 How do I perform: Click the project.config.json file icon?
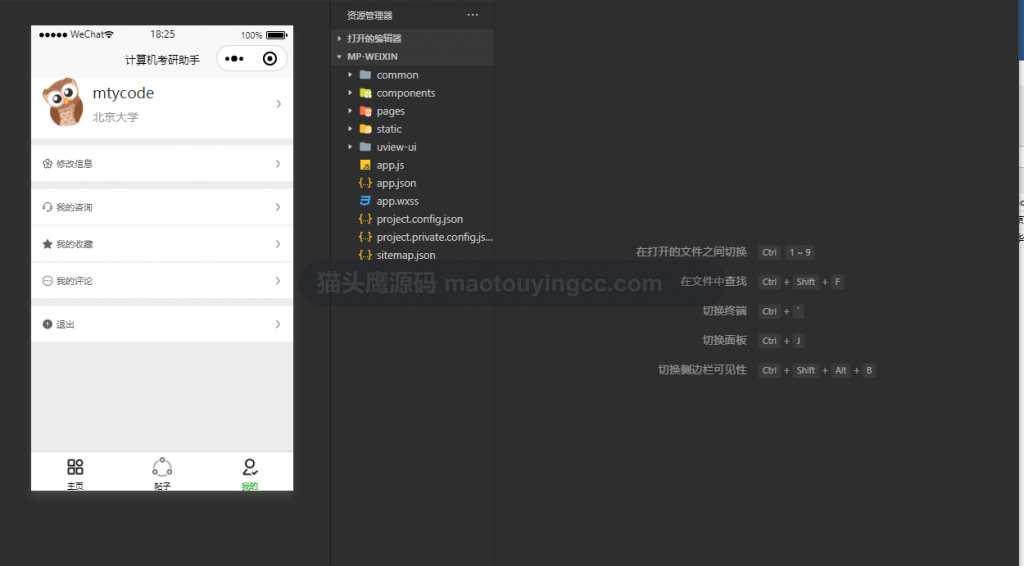(x=366, y=219)
